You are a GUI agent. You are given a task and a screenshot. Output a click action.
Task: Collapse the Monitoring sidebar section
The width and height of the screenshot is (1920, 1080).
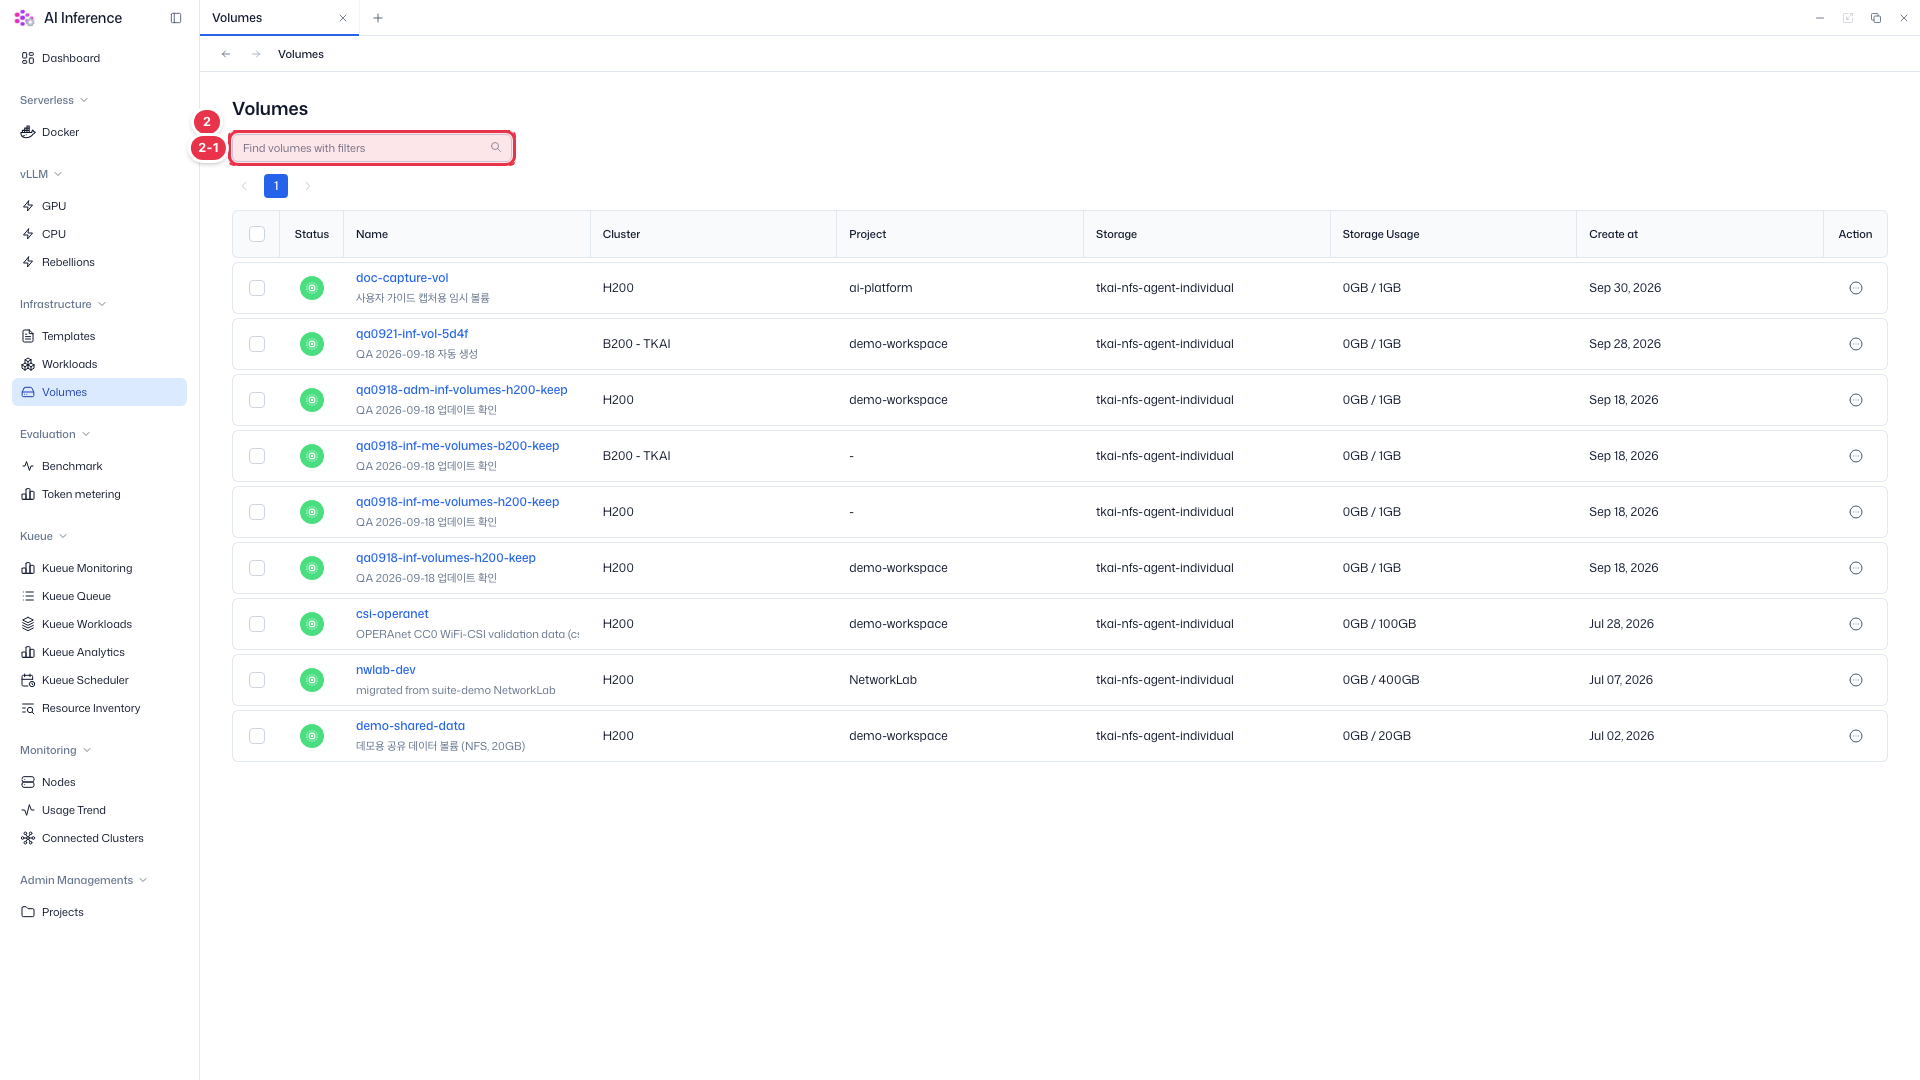pyautogui.click(x=56, y=750)
